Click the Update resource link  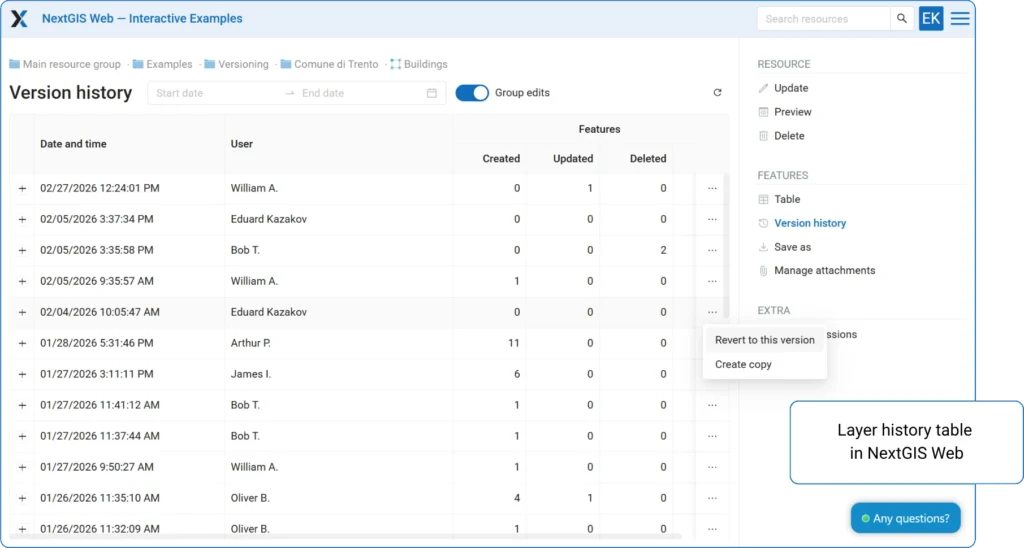tap(790, 88)
